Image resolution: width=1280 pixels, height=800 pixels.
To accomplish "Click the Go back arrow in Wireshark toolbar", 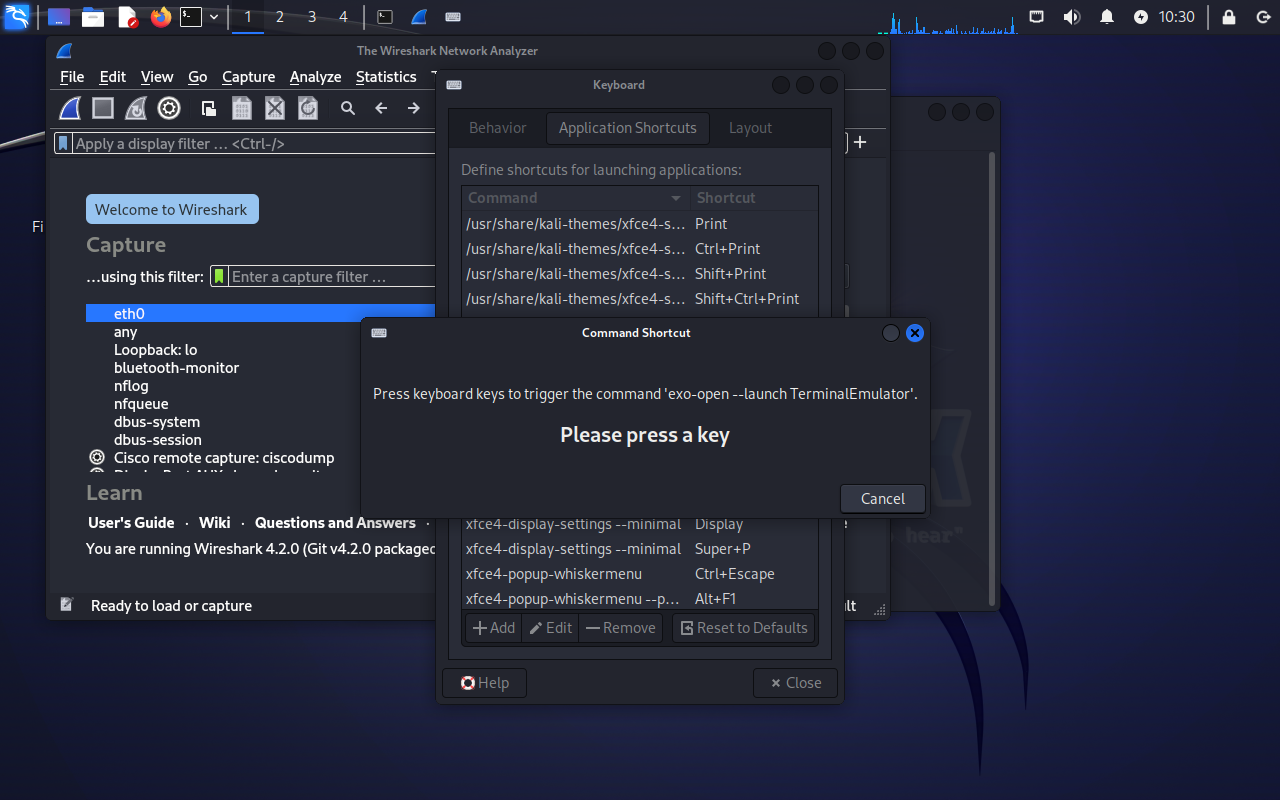I will point(381,108).
